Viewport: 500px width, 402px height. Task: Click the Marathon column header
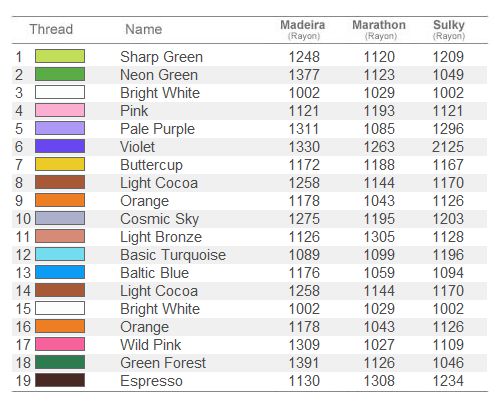(x=379, y=29)
